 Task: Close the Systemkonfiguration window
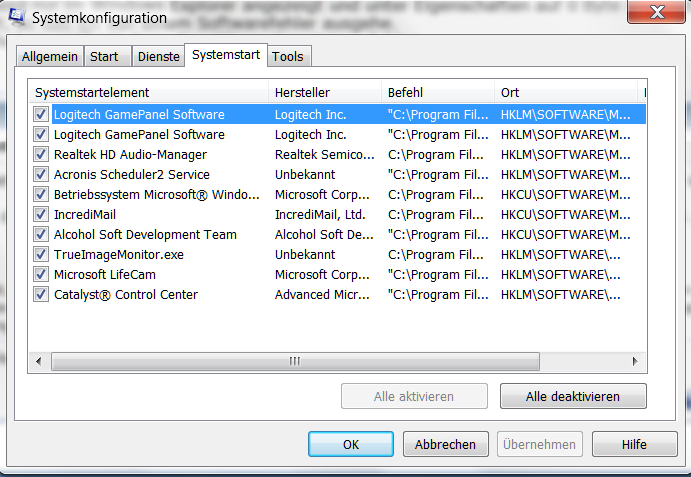pyautogui.click(x=656, y=11)
